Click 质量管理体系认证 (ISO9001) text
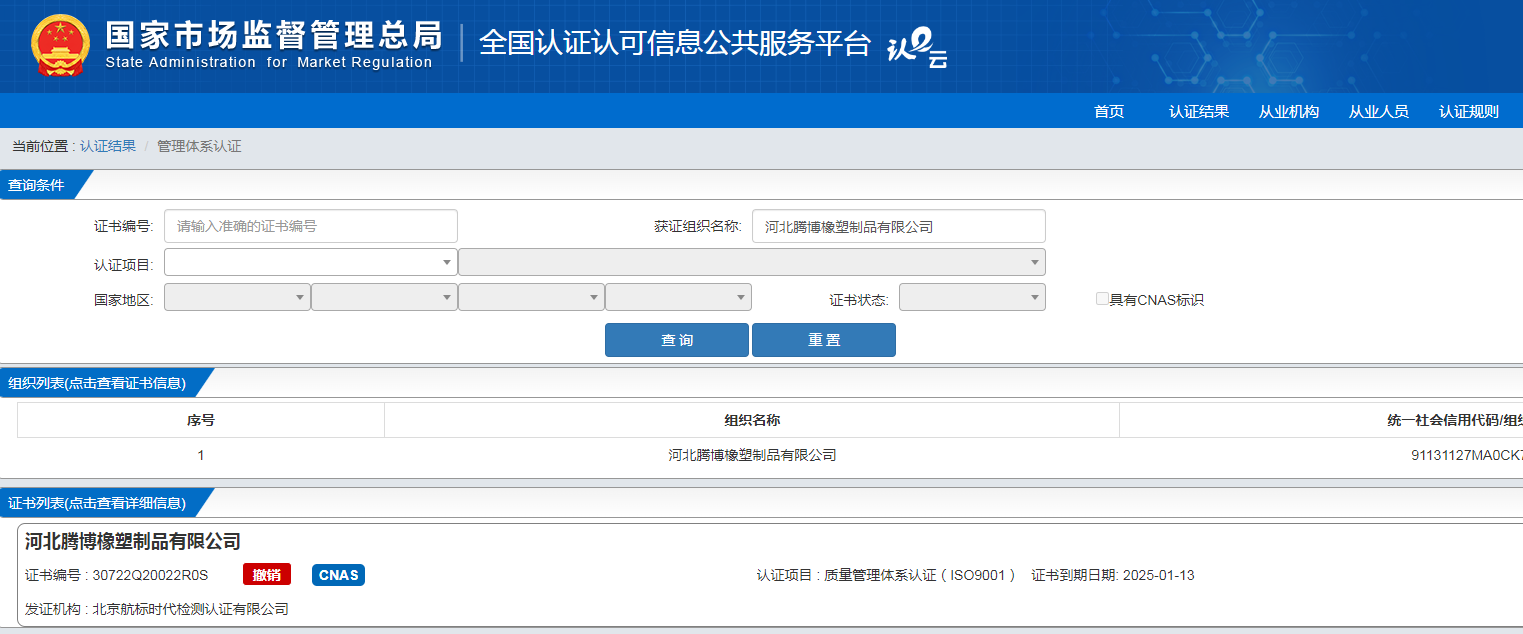 click(919, 575)
